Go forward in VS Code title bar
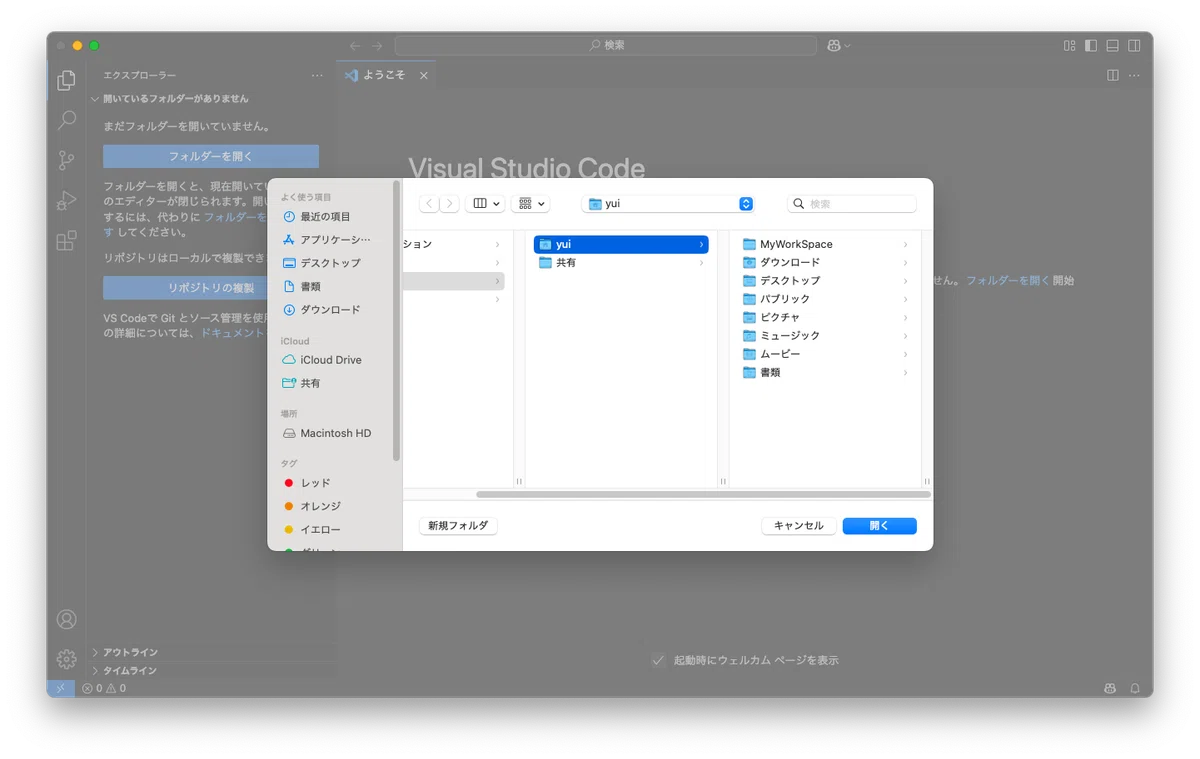 pos(377,46)
